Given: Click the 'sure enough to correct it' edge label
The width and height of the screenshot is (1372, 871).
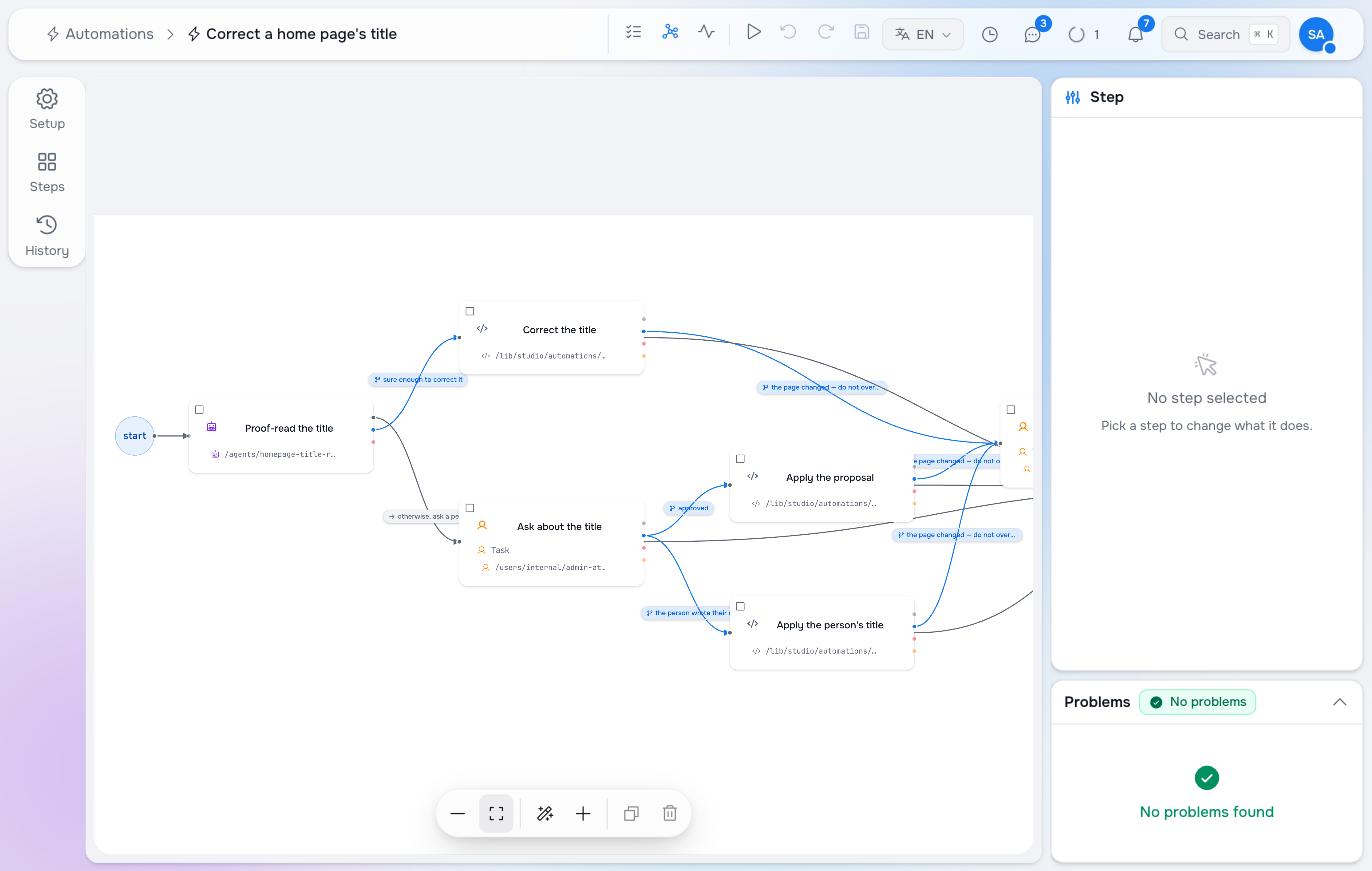Looking at the screenshot, I should coord(418,380).
